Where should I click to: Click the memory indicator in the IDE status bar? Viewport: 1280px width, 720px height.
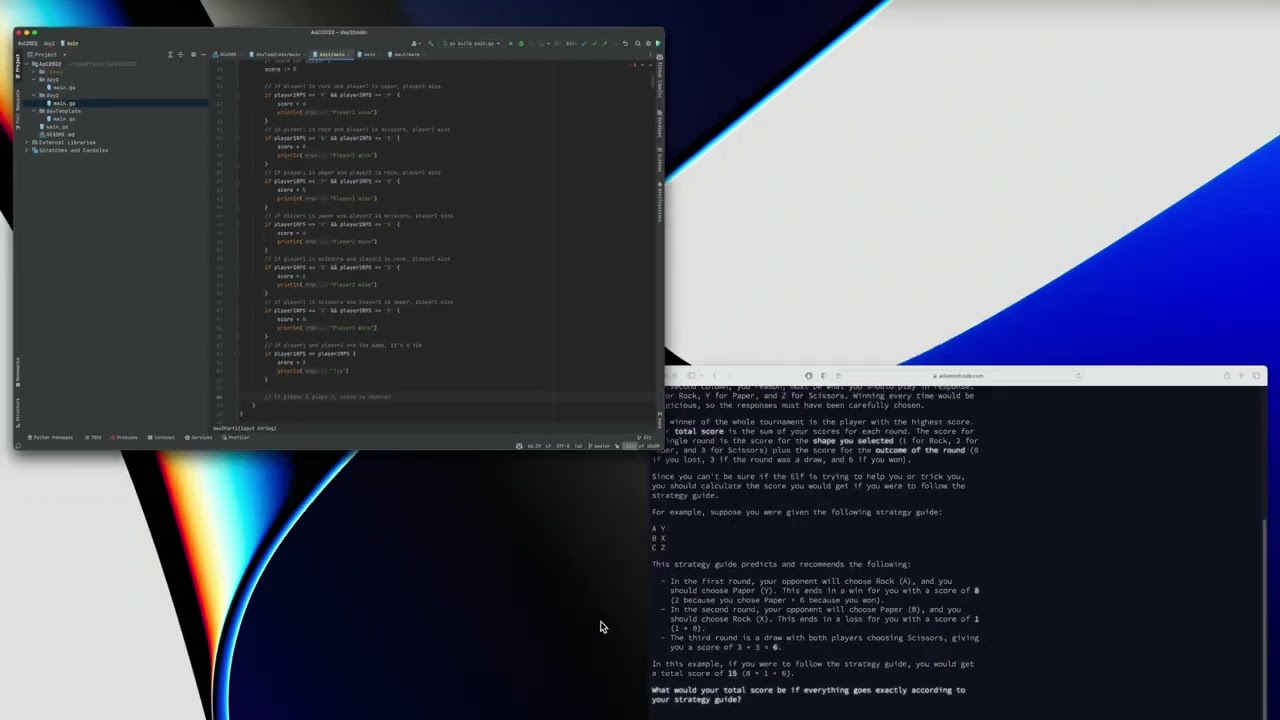point(640,446)
